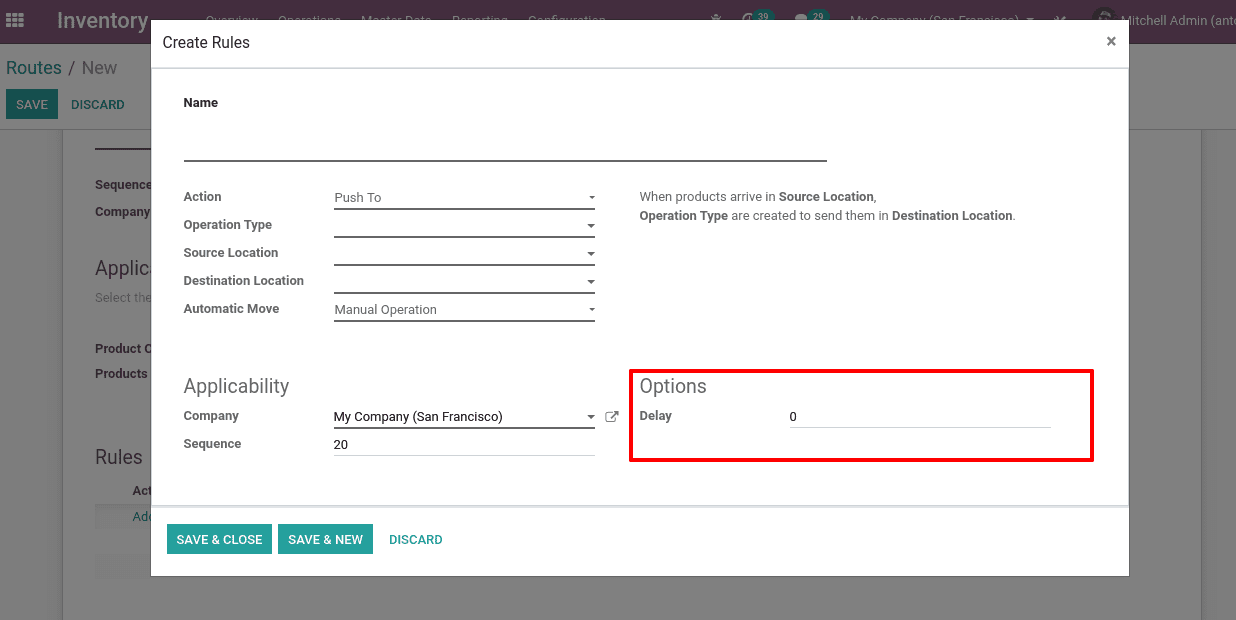Go back via Routes breadcrumb link
1236x620 pixels.
(34, 68)
